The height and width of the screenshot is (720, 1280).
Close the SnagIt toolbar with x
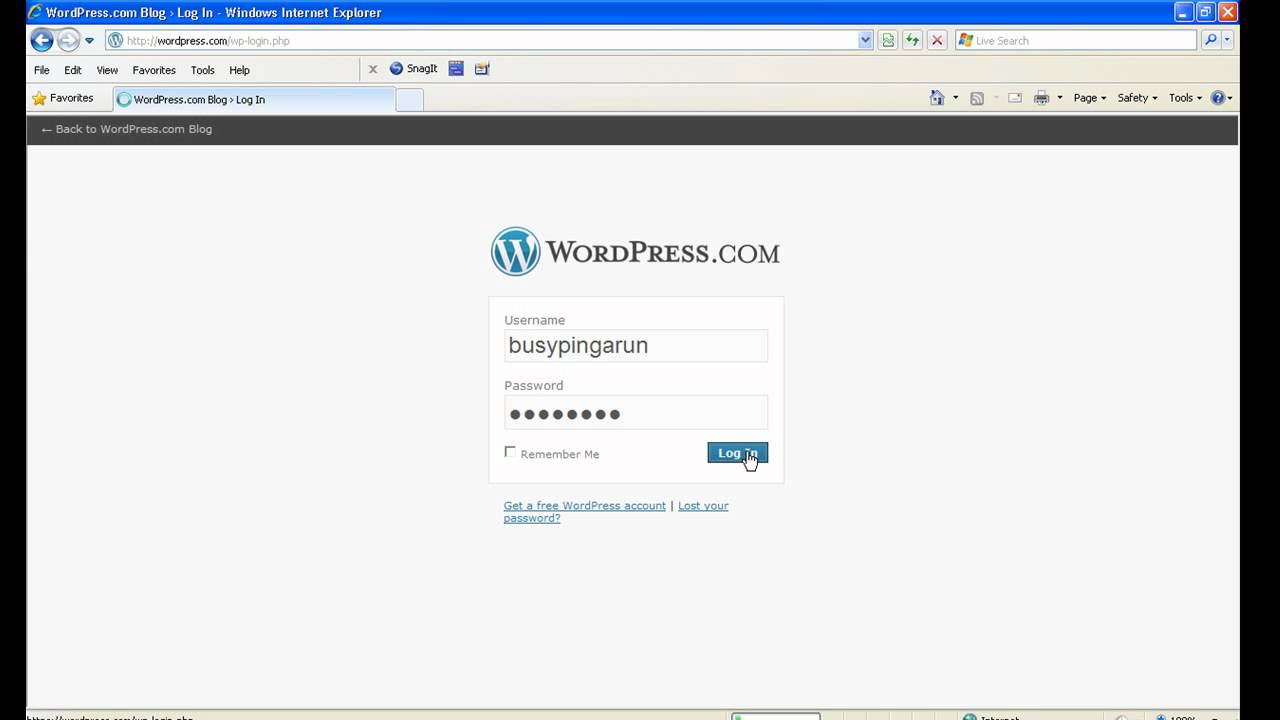coord(373,69)
